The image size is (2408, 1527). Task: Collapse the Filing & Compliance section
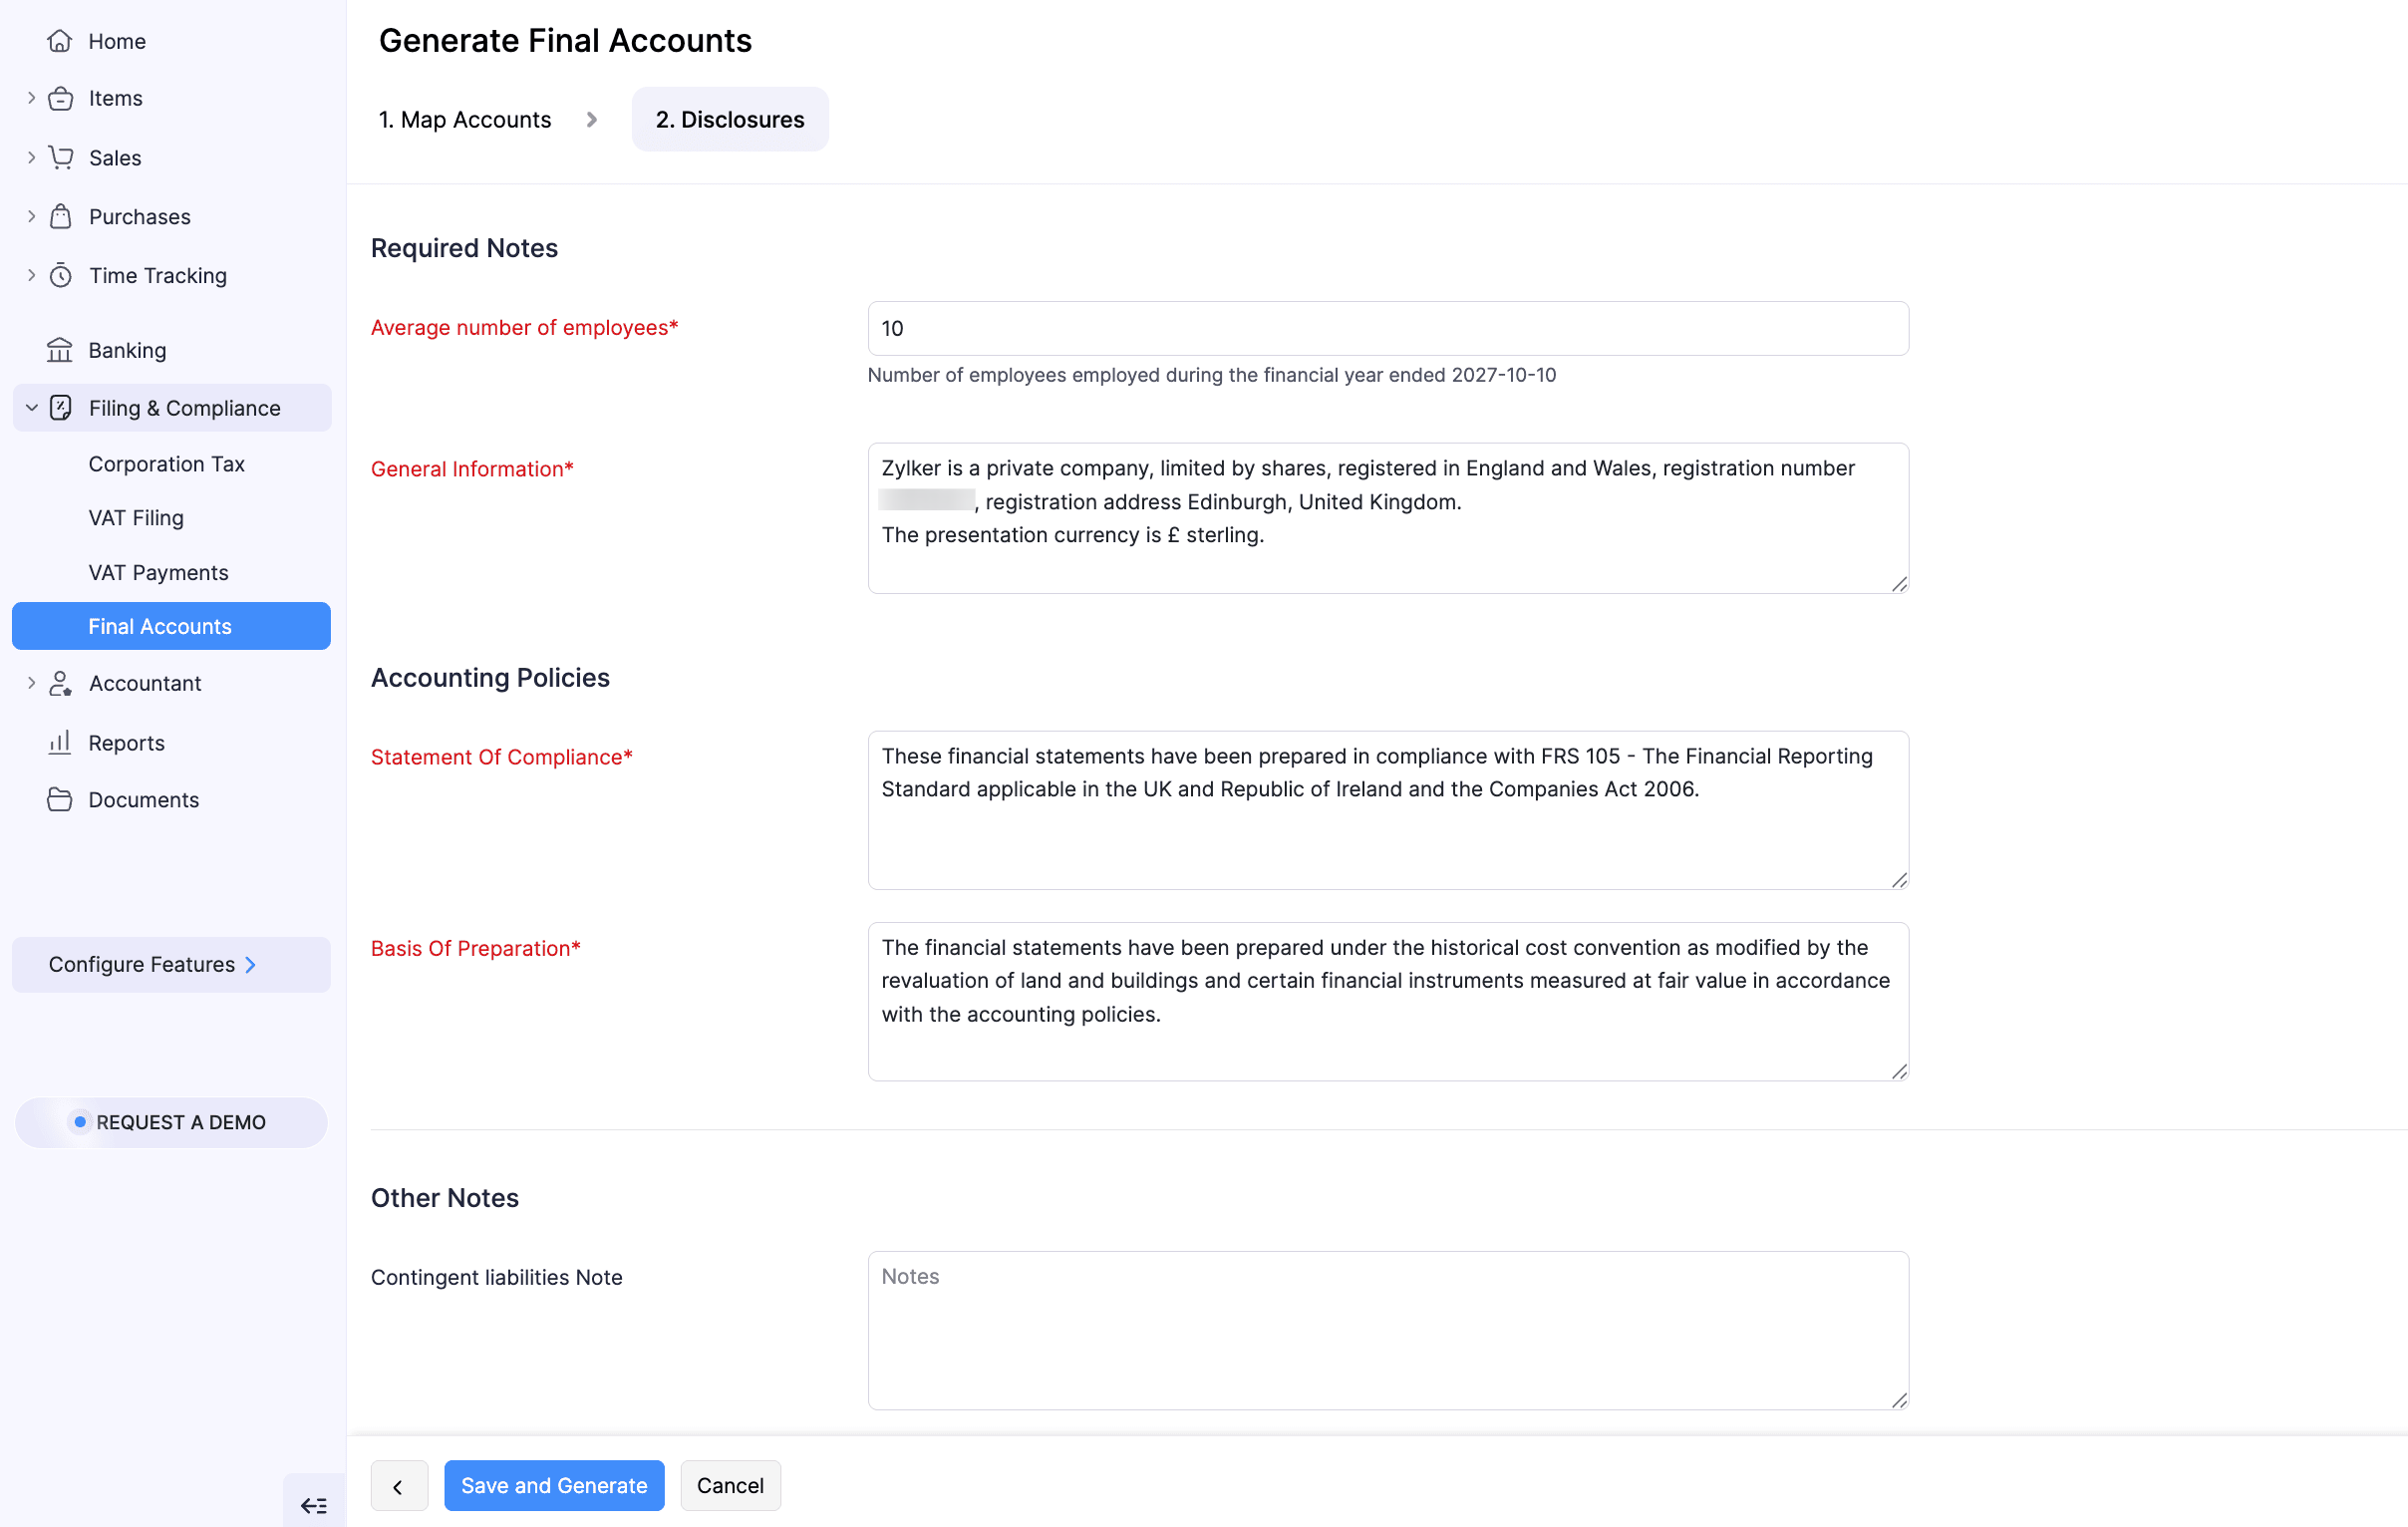[x=31, y=408]
